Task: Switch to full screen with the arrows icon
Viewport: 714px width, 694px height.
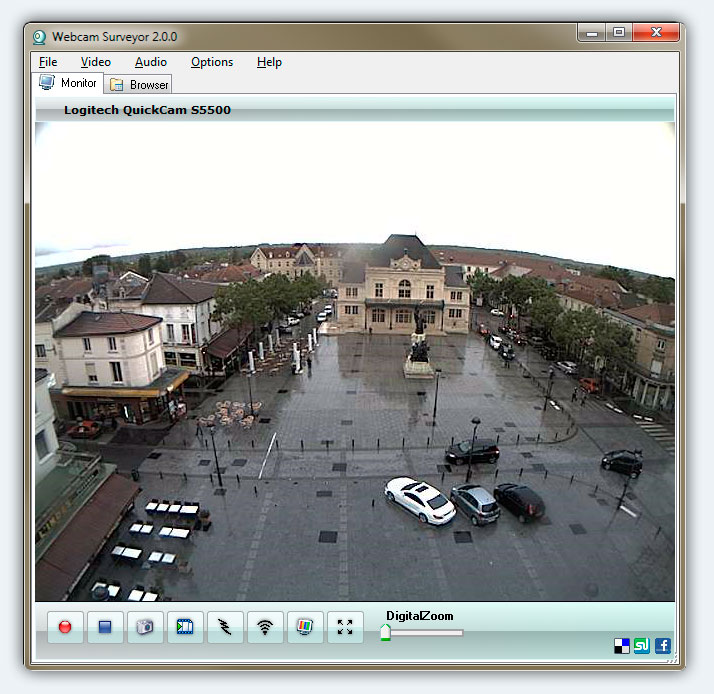Action: pos(345,627)
